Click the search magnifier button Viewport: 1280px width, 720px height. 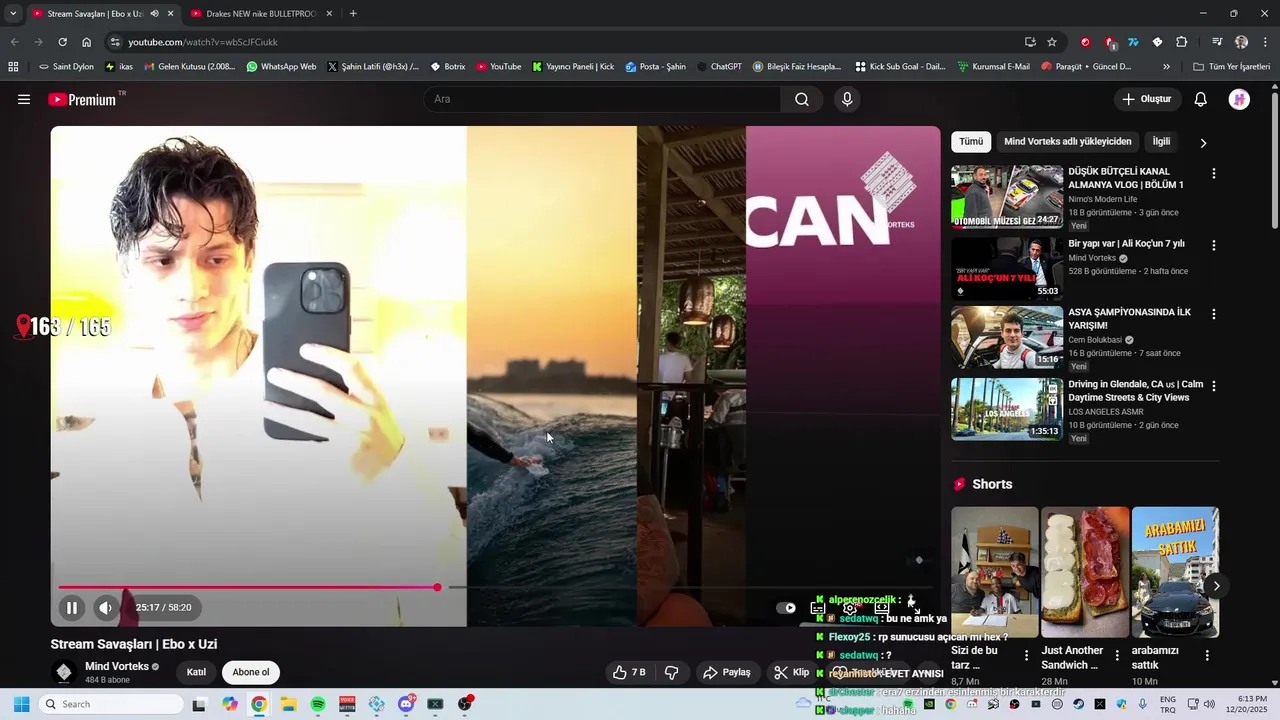(x=802, y=99)
